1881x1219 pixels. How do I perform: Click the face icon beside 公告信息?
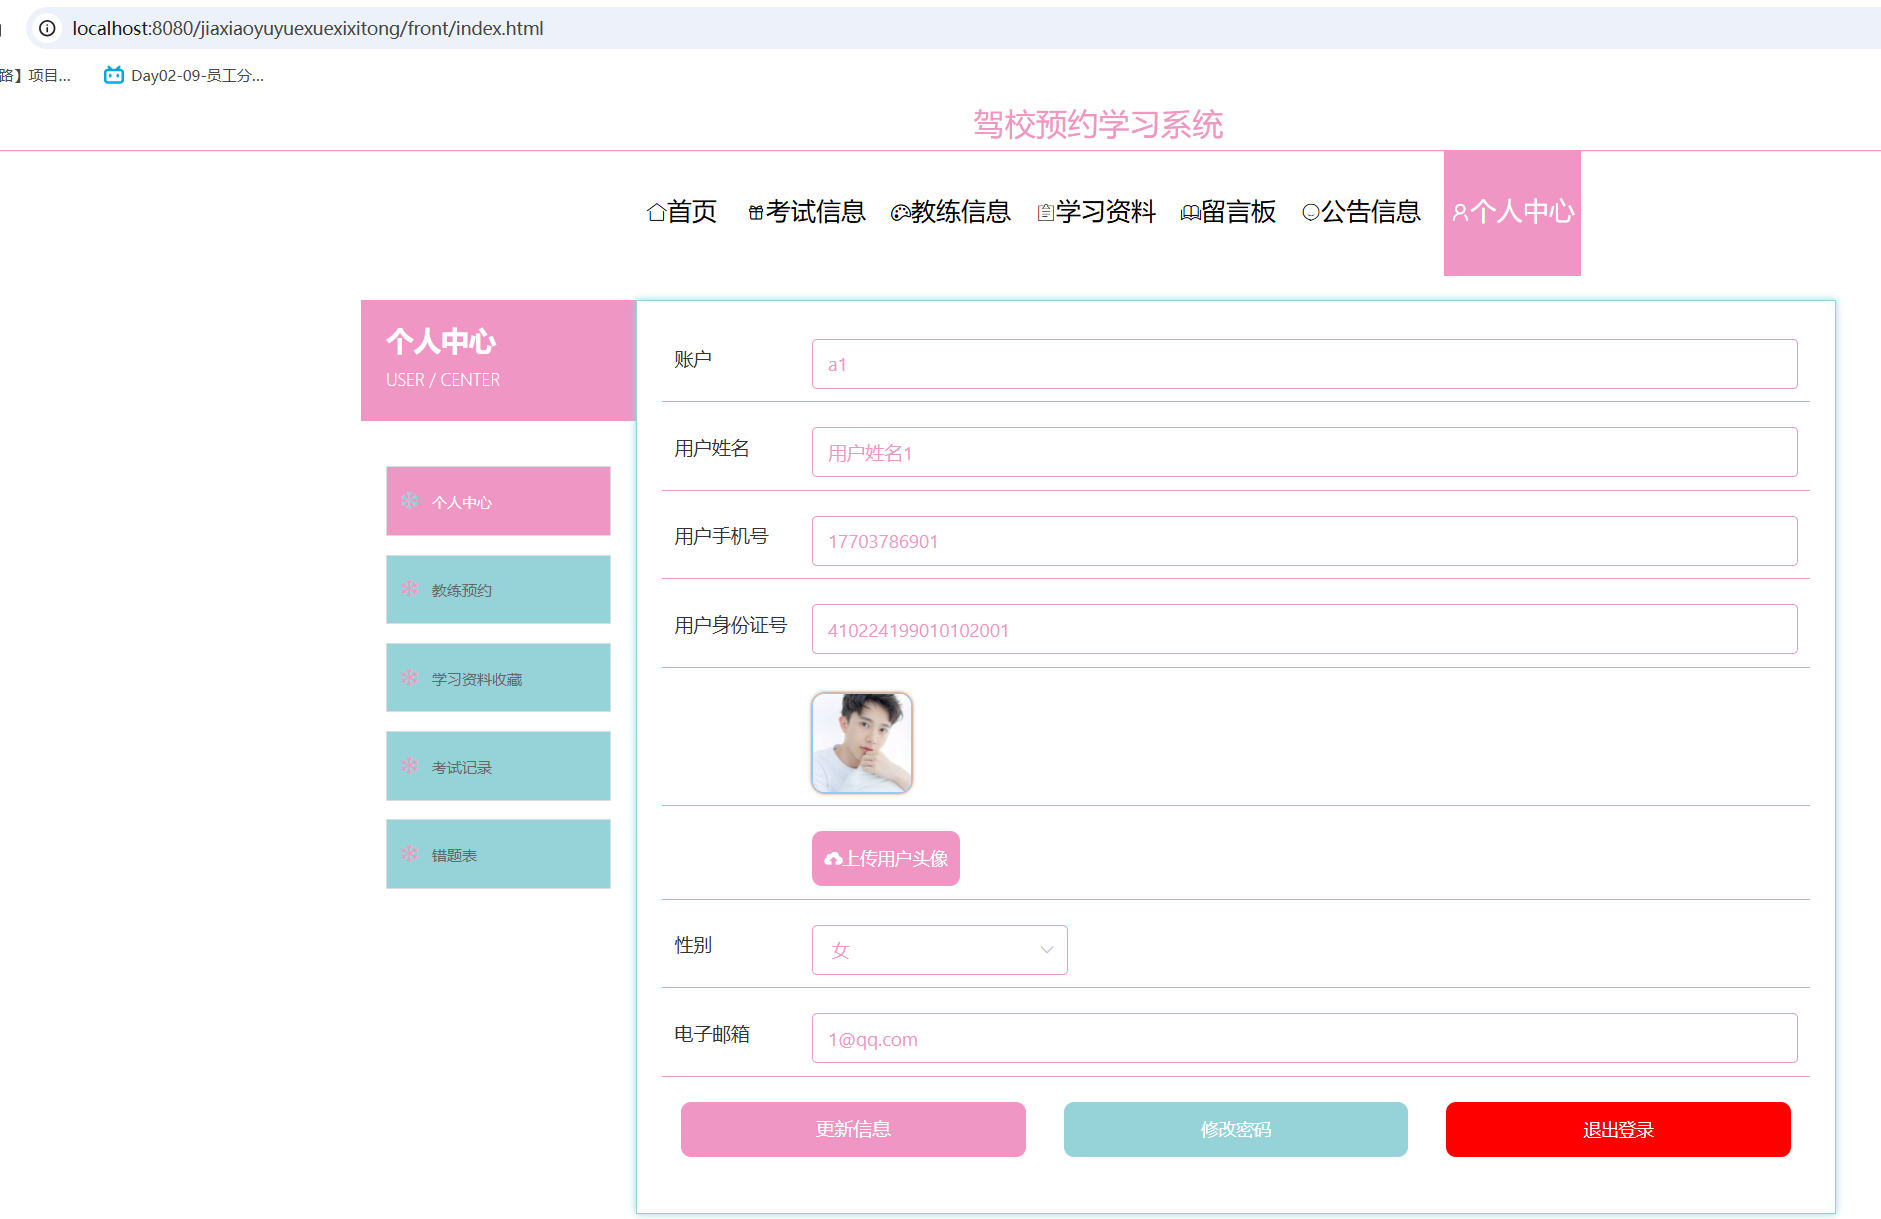pos(1311,212)
